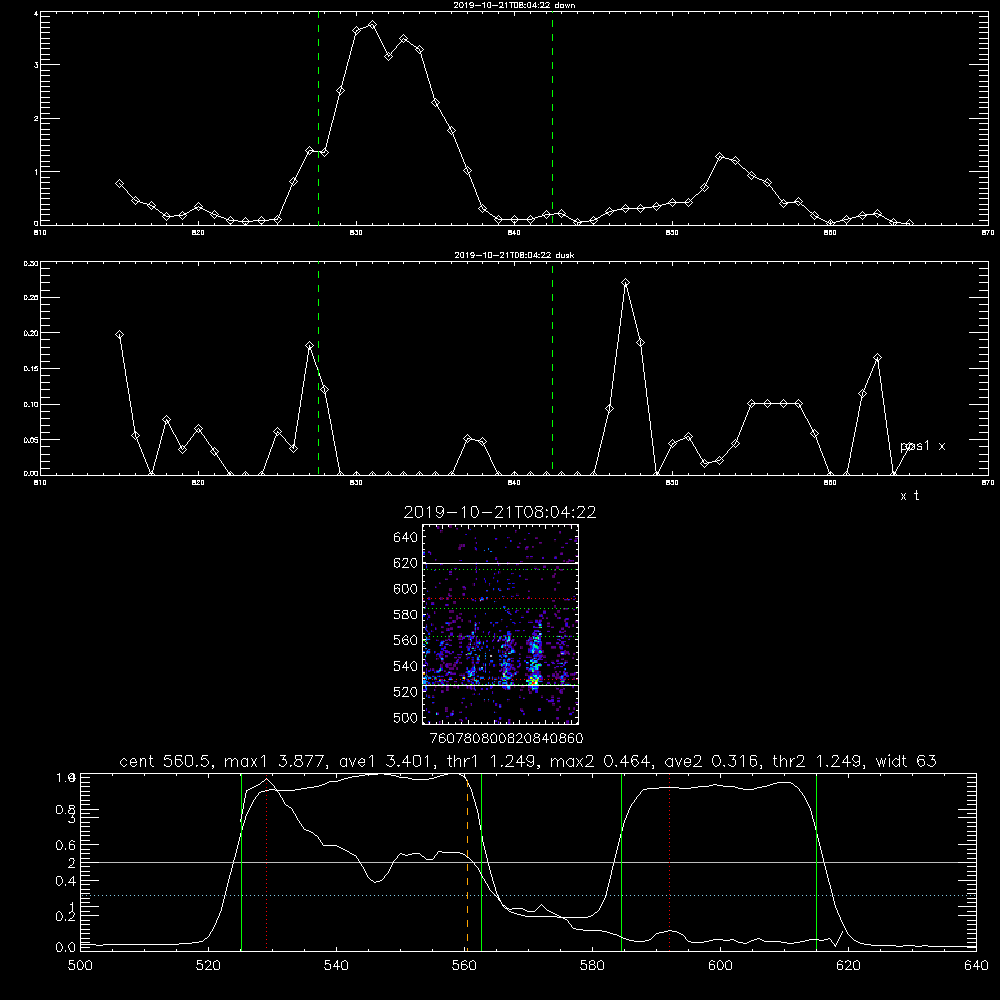
Task: Click the timestamp title above the spectrogram image
Action: pos(500,512)
